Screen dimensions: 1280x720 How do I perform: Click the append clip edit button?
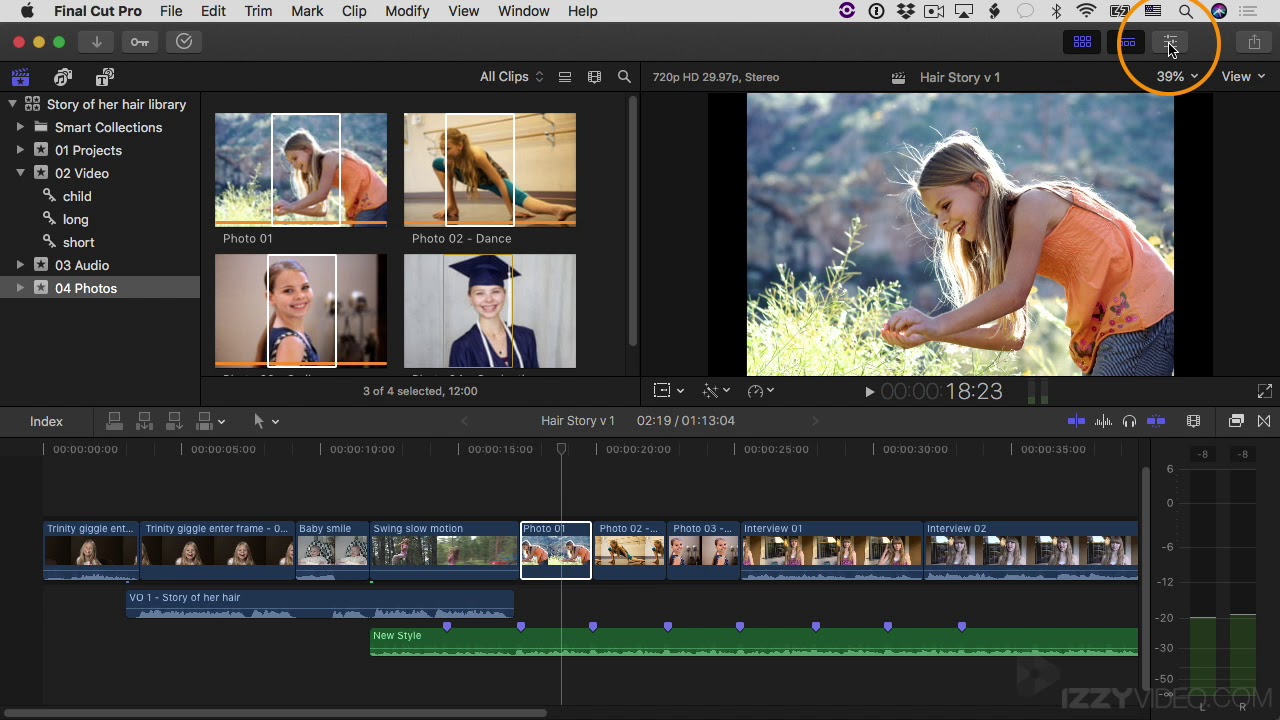click(x=174, y=421)
